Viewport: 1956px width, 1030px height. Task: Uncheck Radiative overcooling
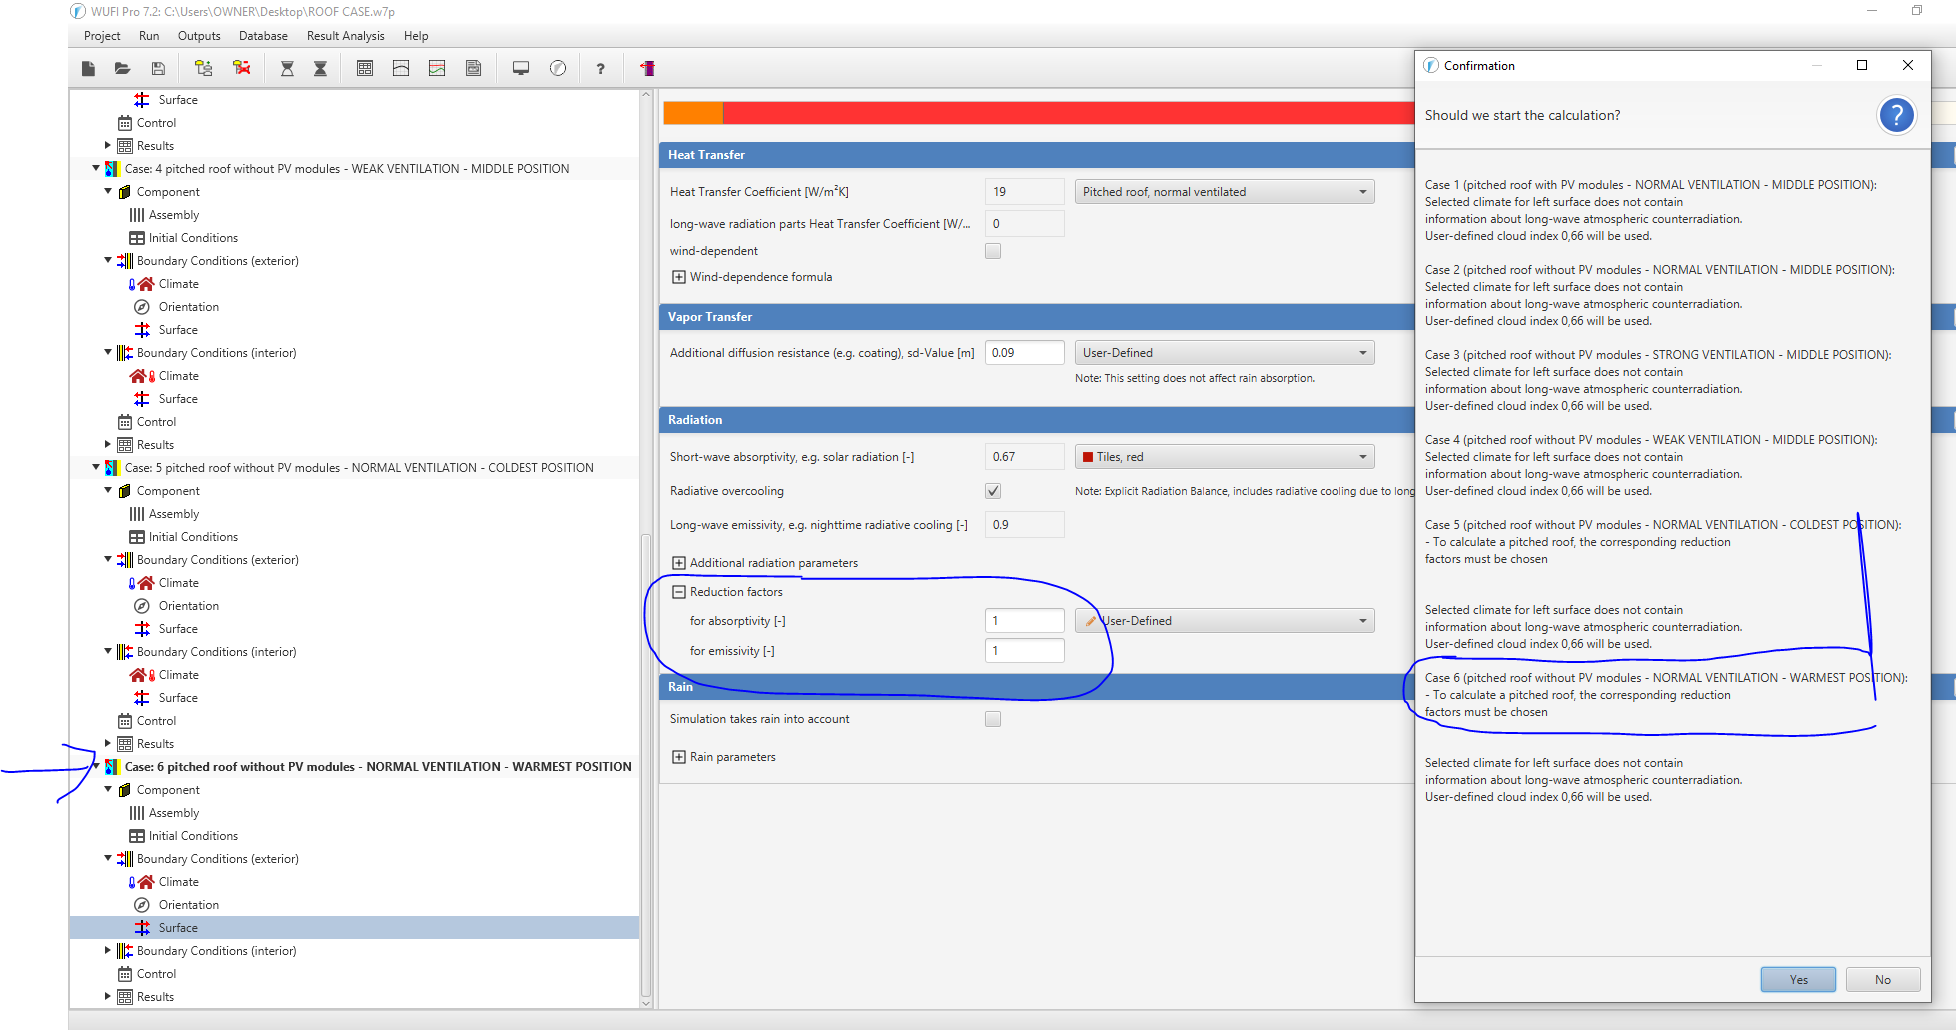coord(993,491)
